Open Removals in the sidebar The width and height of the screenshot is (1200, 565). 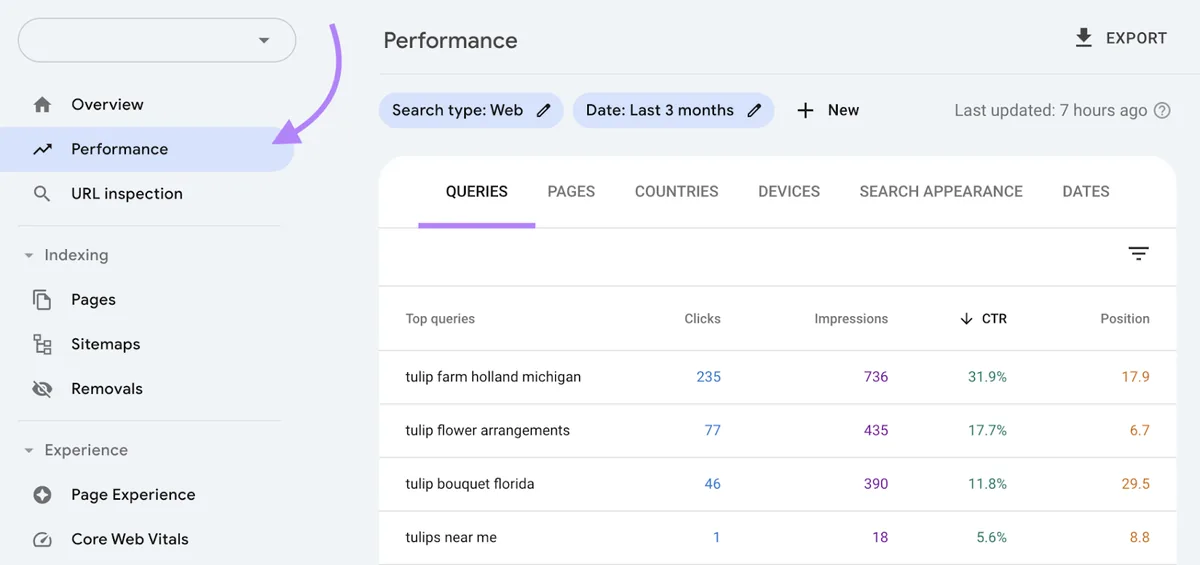pyautogui.click(x=107, y=389)
